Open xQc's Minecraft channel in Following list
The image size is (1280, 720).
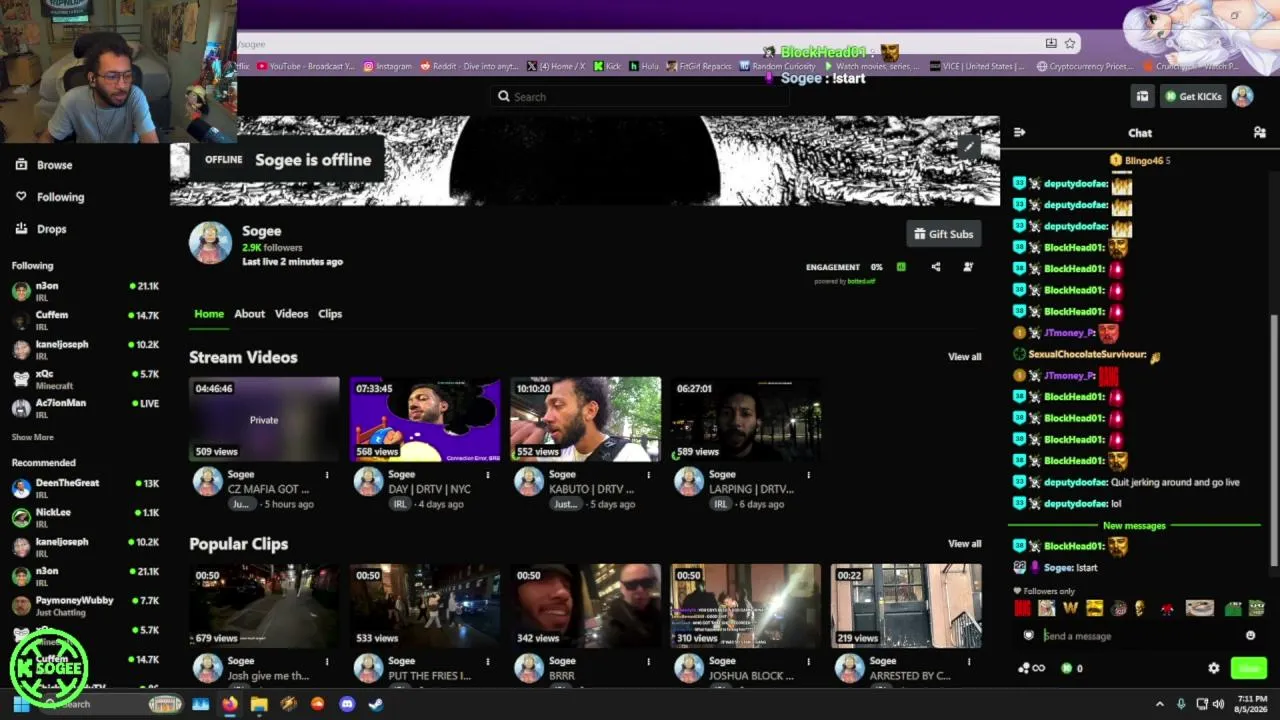85,379
